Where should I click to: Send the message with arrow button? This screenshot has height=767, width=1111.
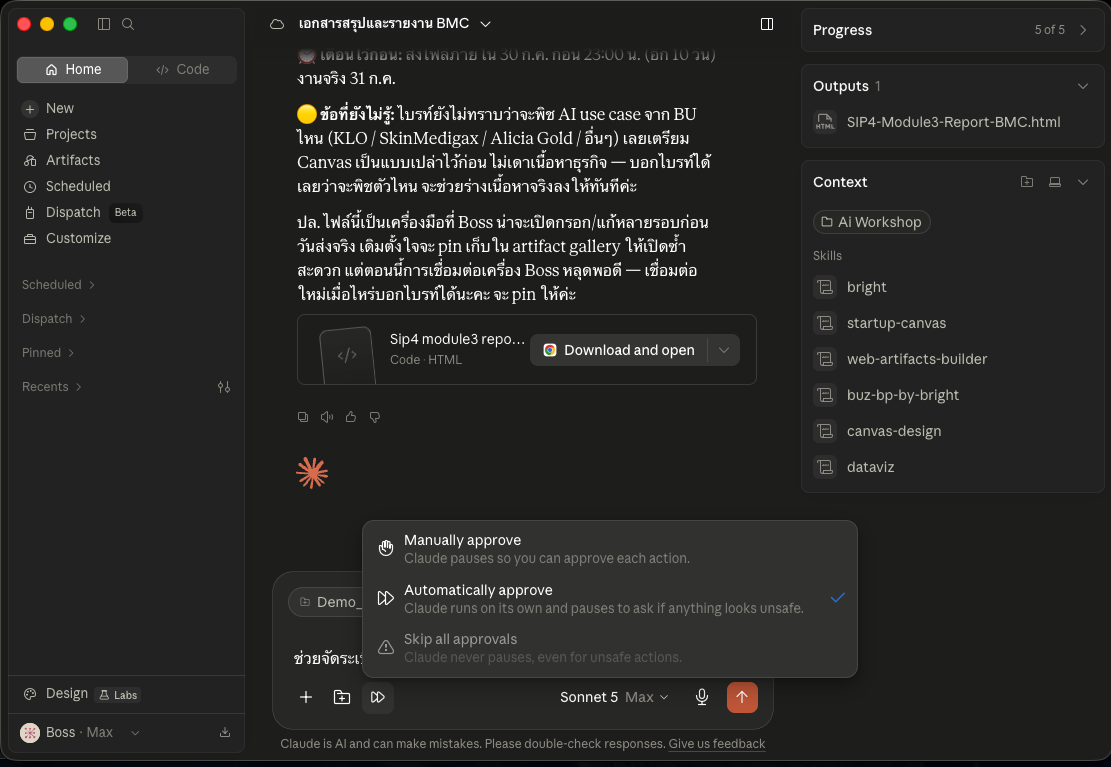pyautogui.click(x=742, y=697)
